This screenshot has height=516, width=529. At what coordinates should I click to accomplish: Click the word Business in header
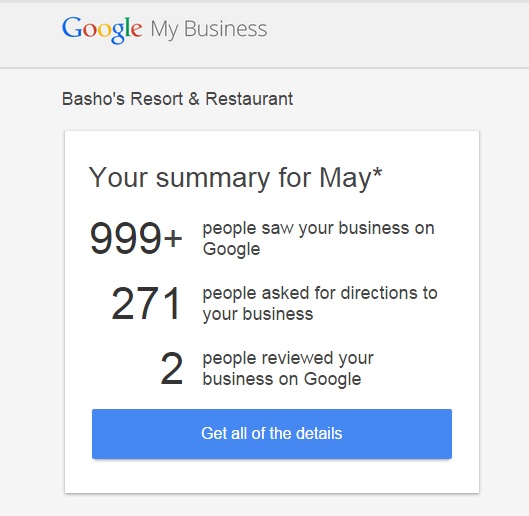(x=225, y=29)
